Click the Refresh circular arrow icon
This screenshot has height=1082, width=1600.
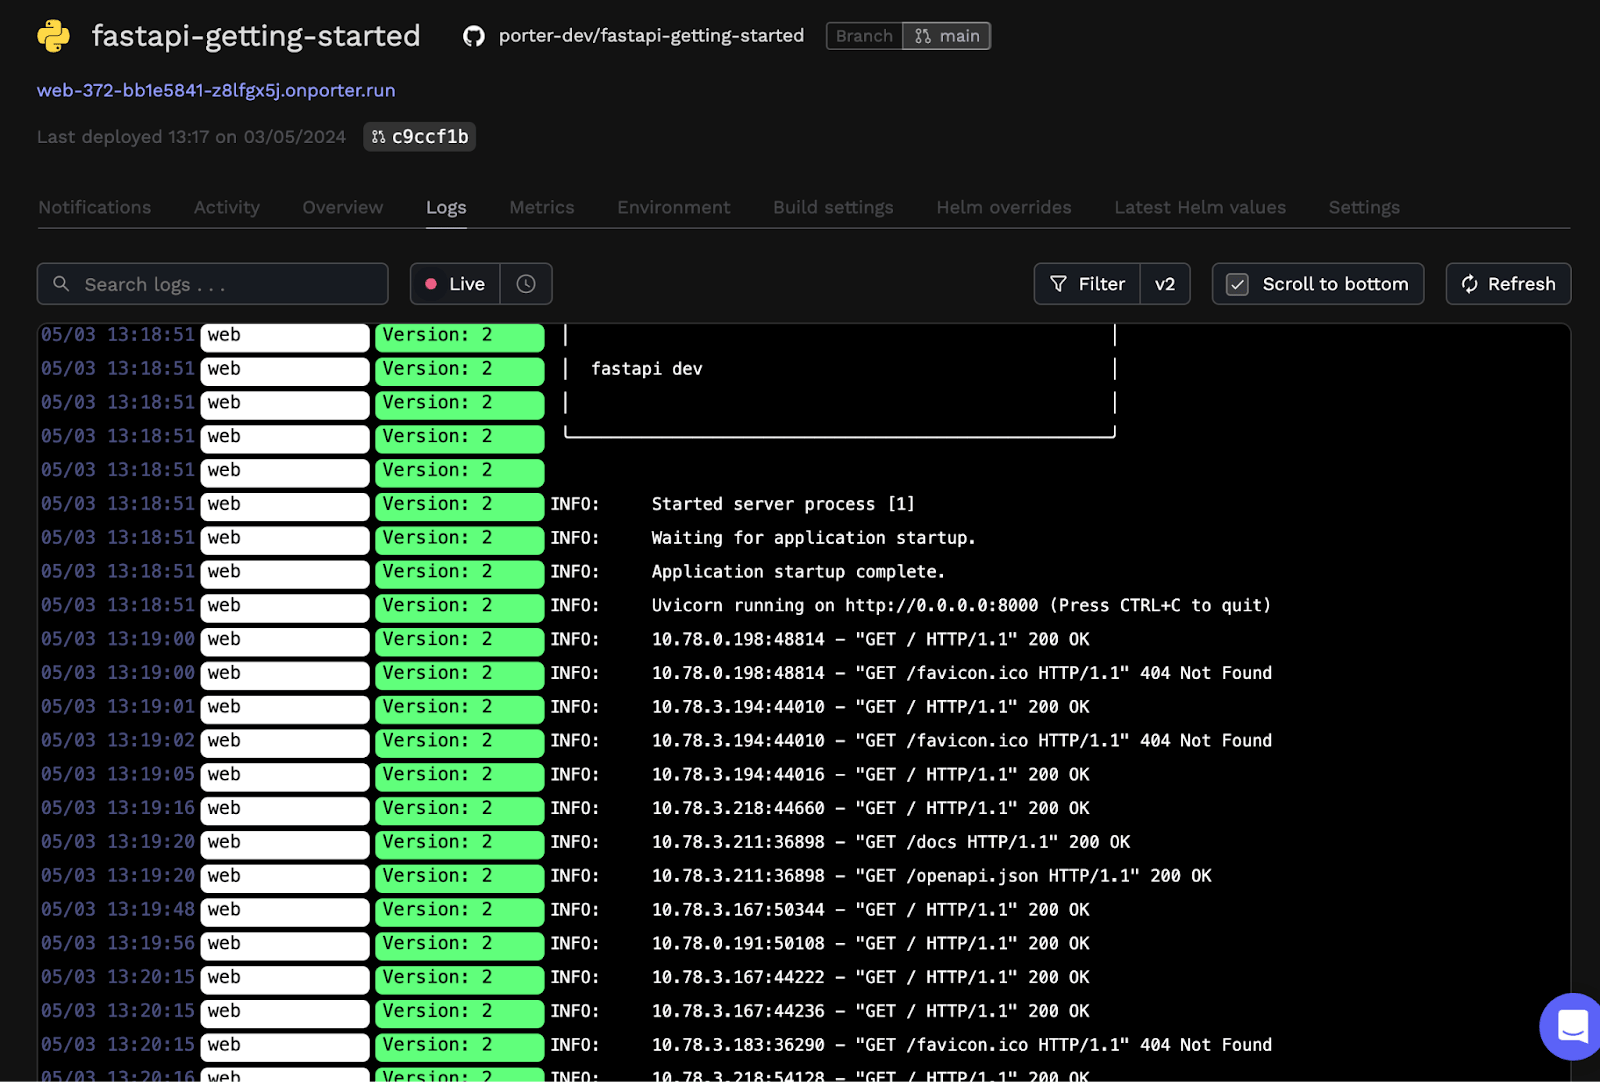(x=1469, y=284)
